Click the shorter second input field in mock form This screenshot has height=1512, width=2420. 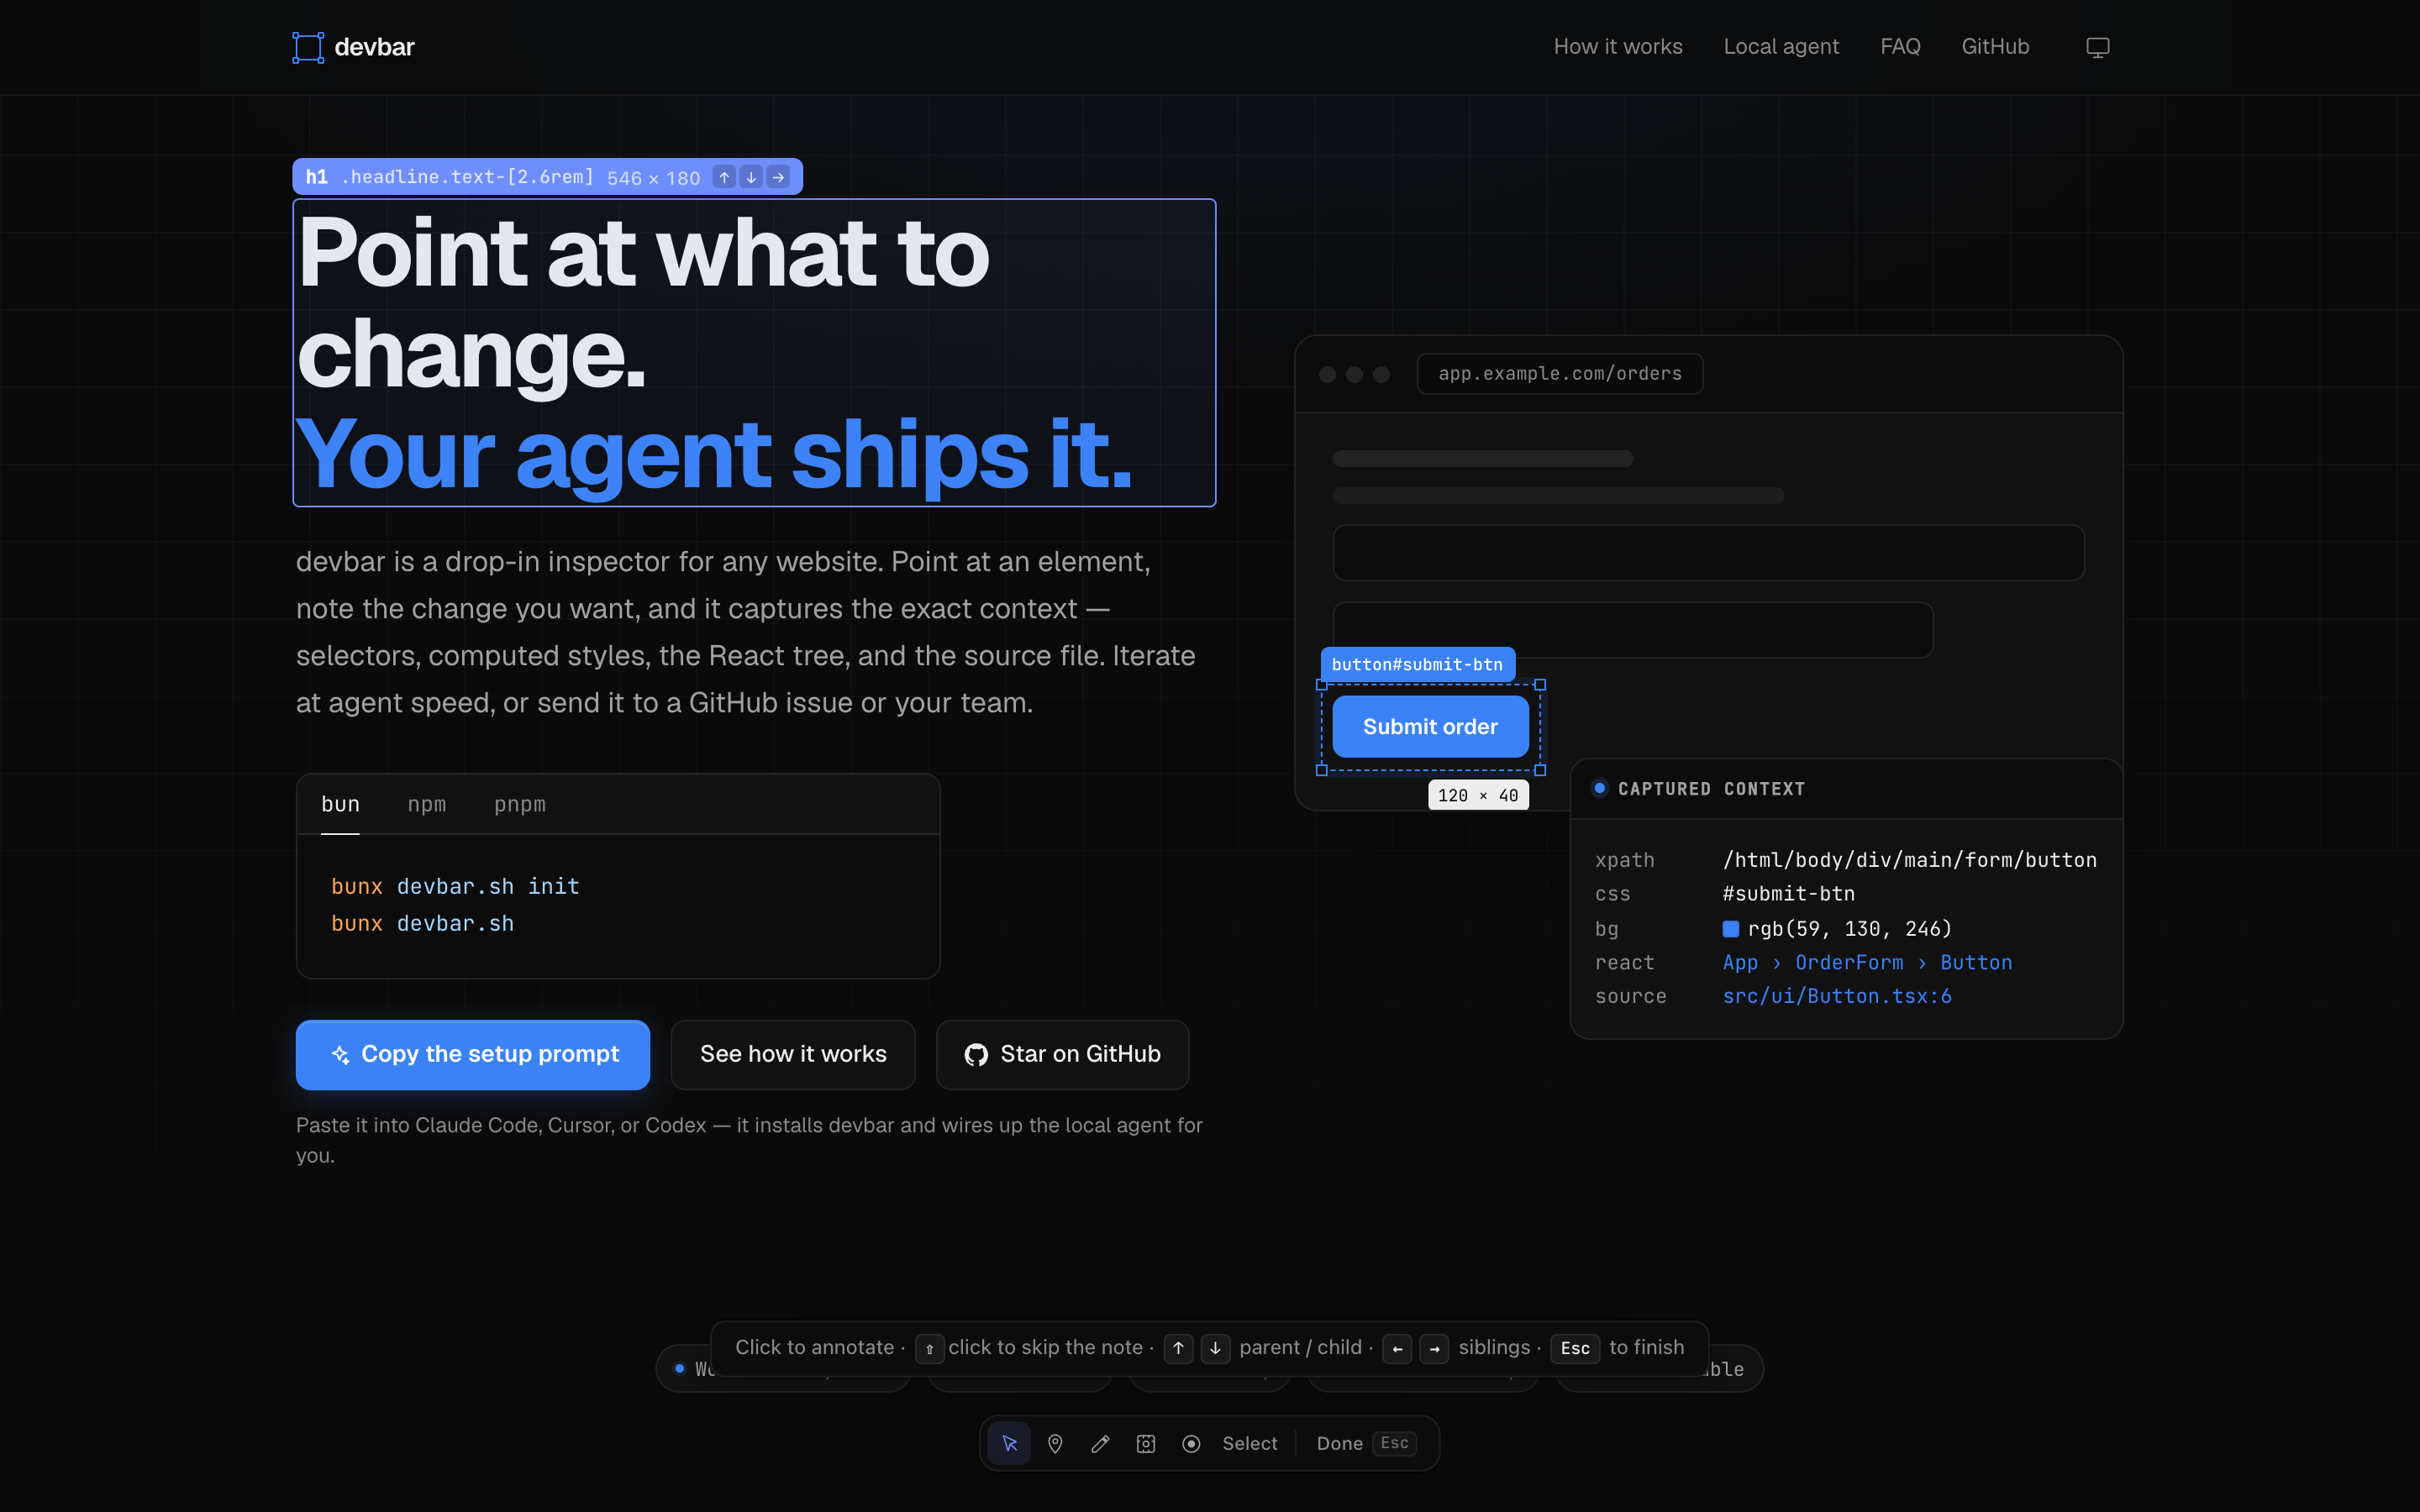click(1633, 630)
